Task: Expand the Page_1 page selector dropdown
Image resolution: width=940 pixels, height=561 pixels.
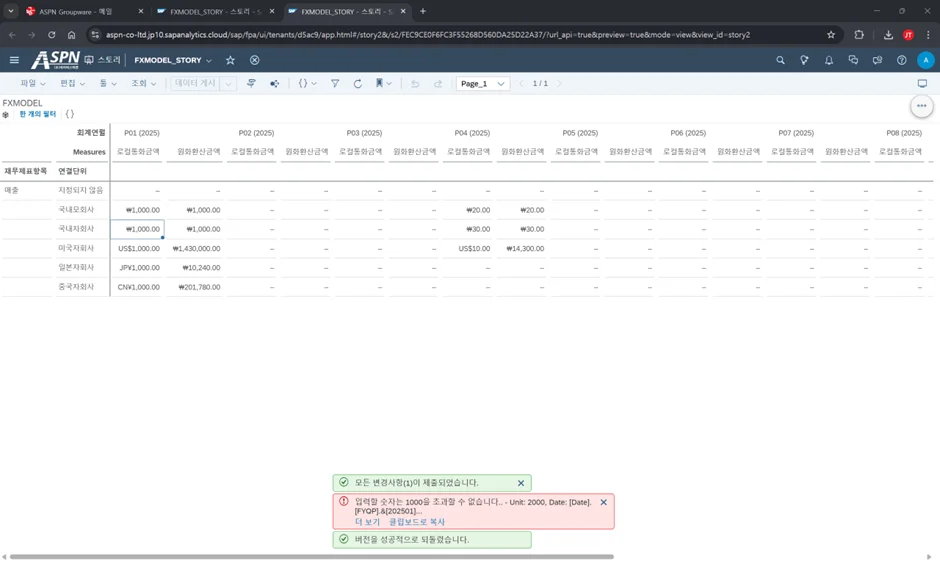Action: click(x=483, y=84)
